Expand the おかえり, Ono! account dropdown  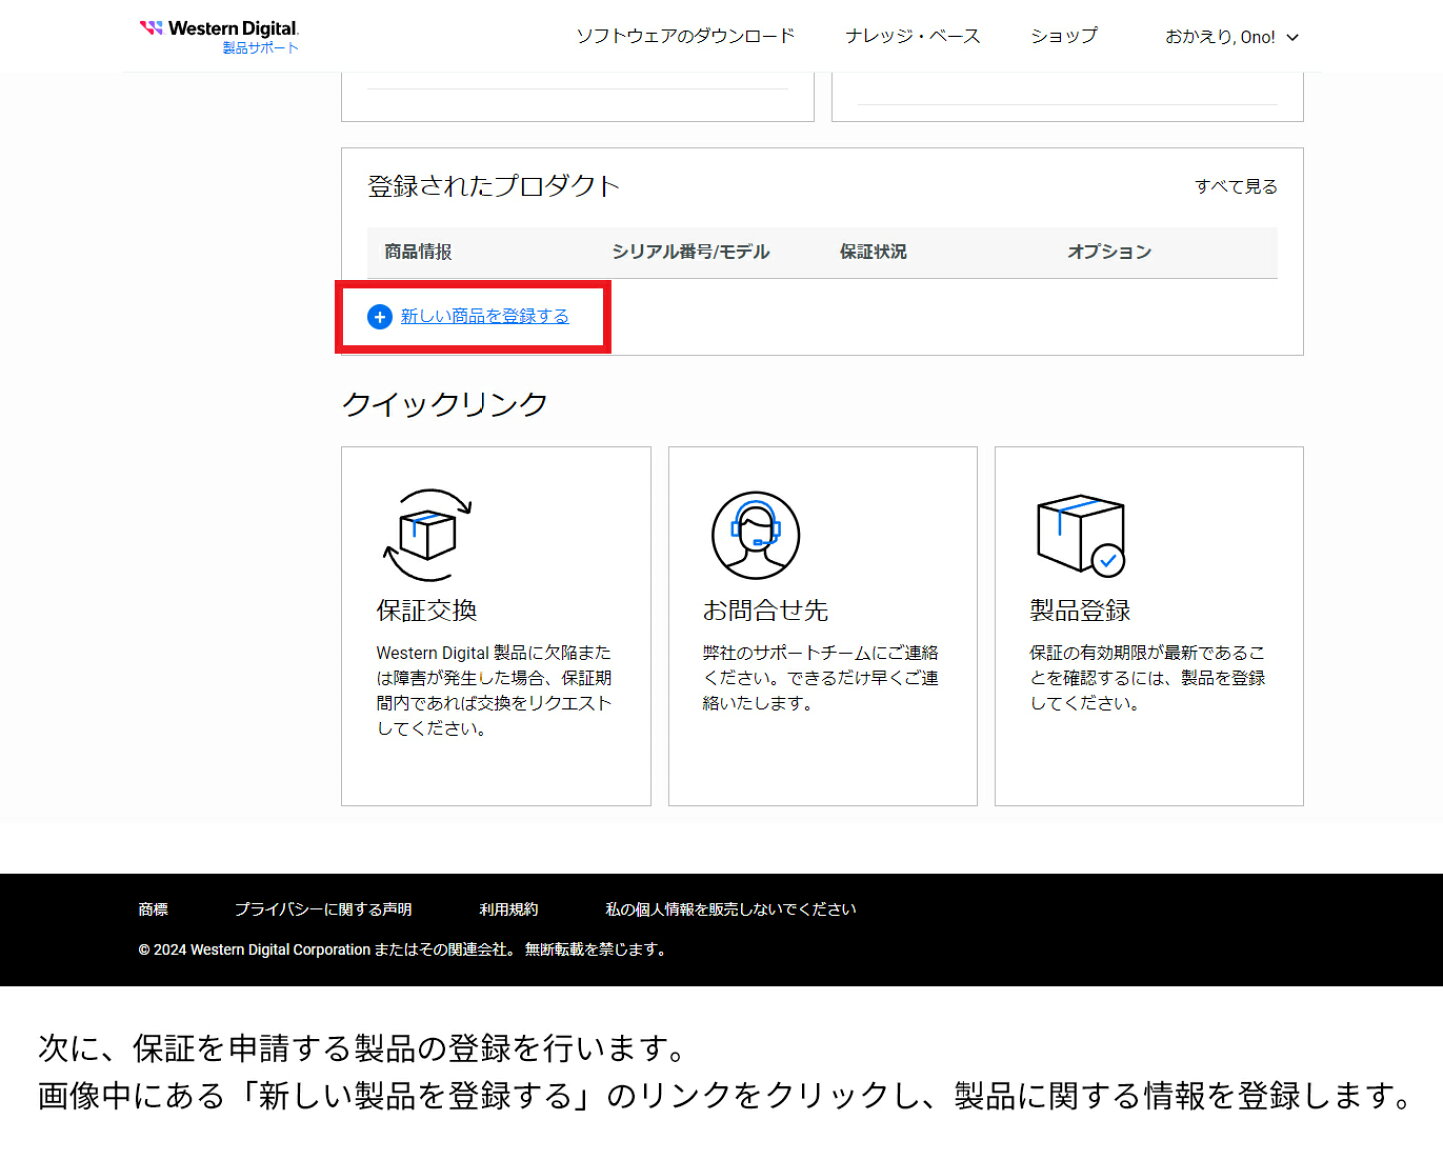1232,37
